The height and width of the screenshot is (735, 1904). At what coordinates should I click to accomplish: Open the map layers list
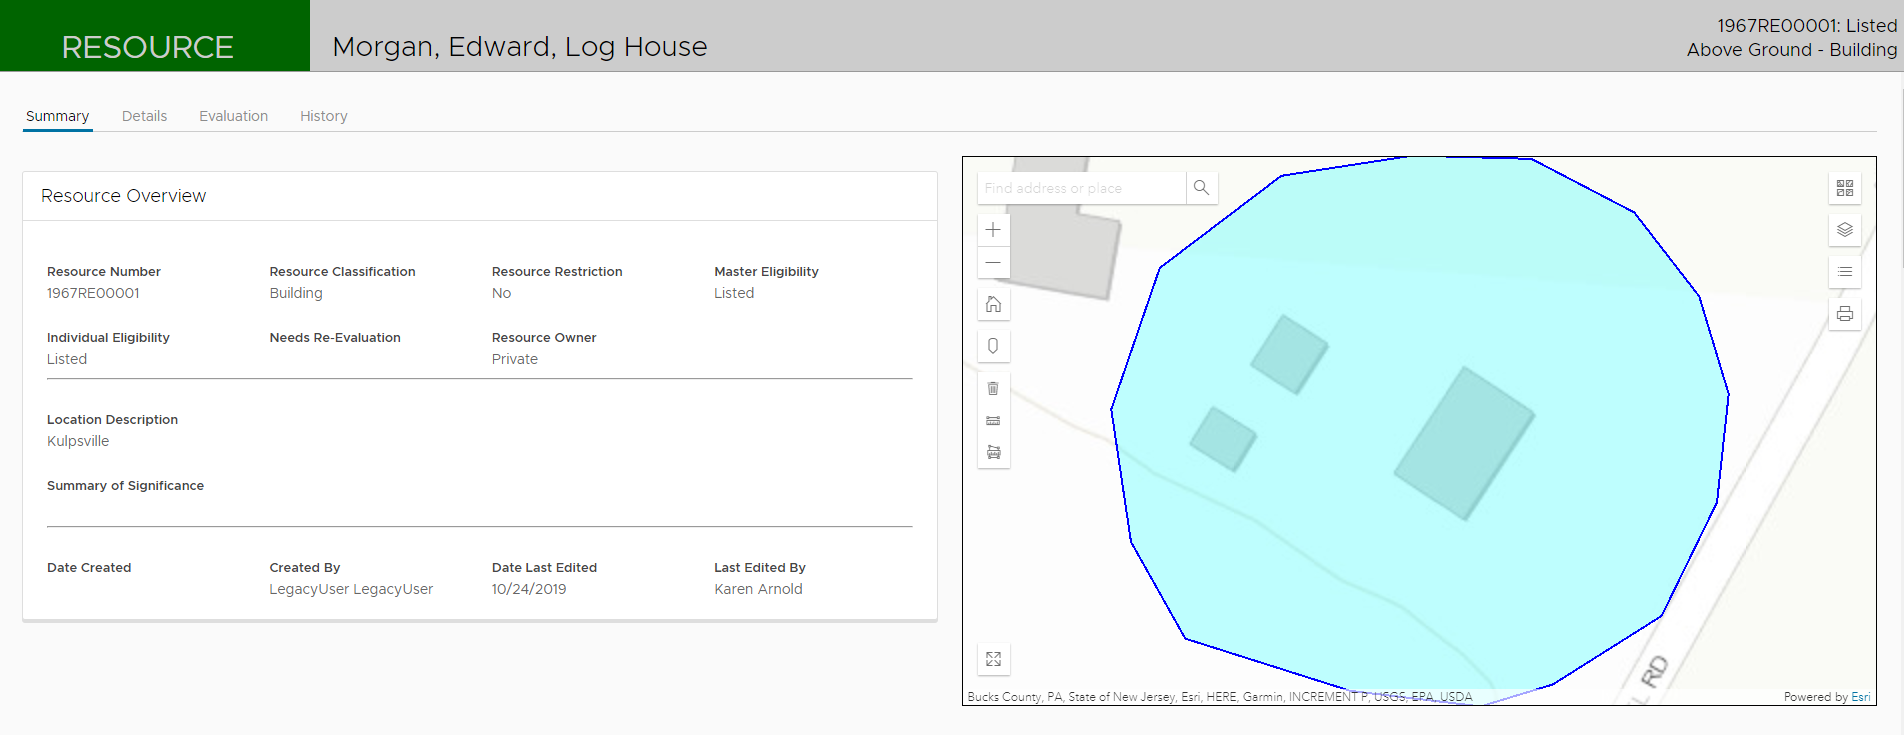click(1845, 230)
